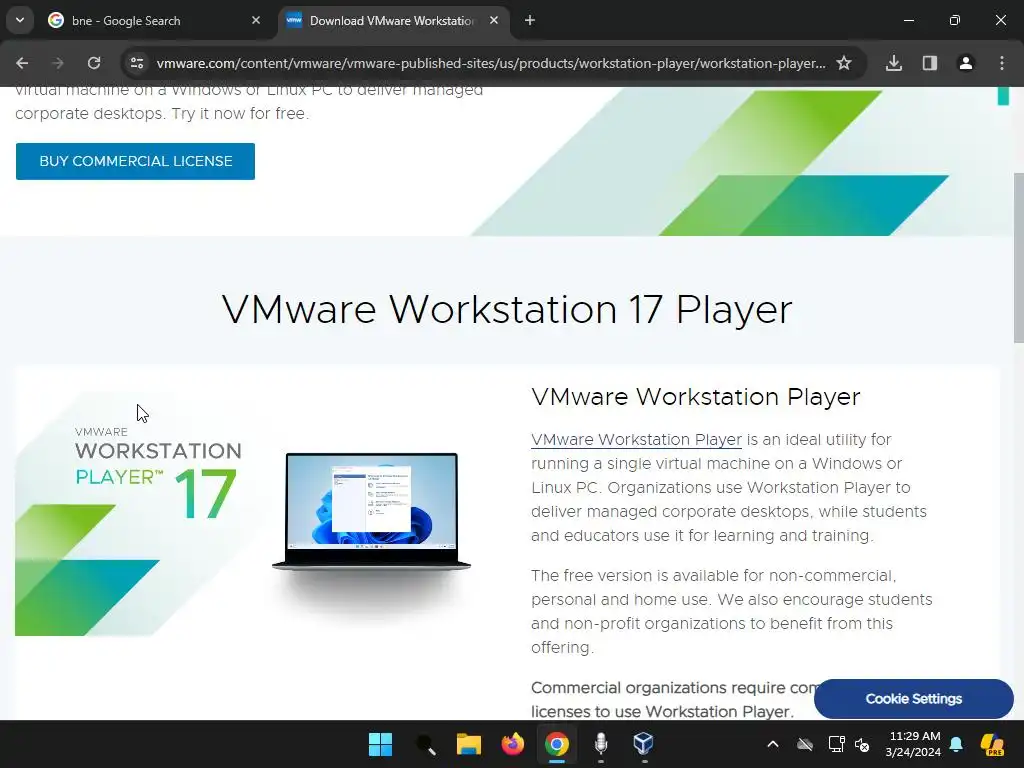The width and height of the screenshot is (1024, 768).
Task: Click BUY COMMERCIAL LICENSE button
Action: 135,161
